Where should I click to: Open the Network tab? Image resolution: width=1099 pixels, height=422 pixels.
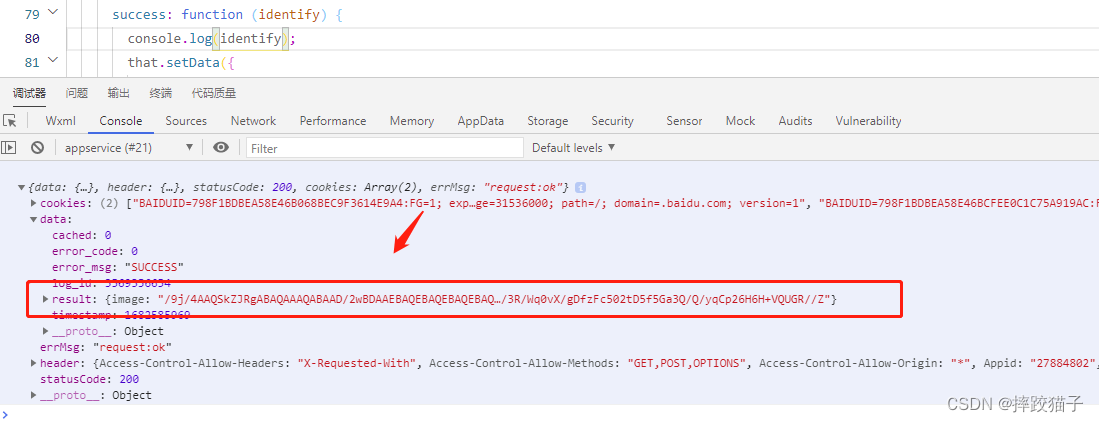point(253,121)
